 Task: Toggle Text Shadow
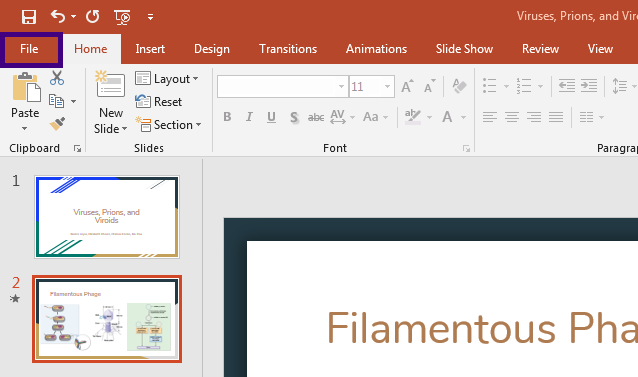coord(294,117)
